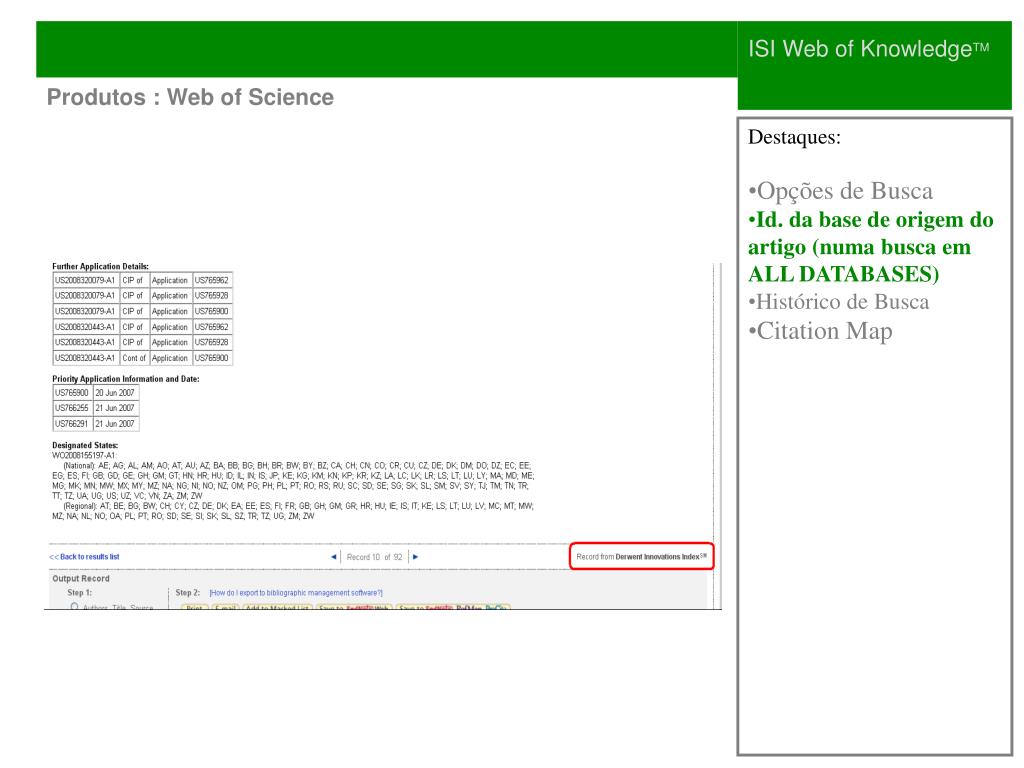Click the 'Destaques:' heading

click(x=794, y=137)
